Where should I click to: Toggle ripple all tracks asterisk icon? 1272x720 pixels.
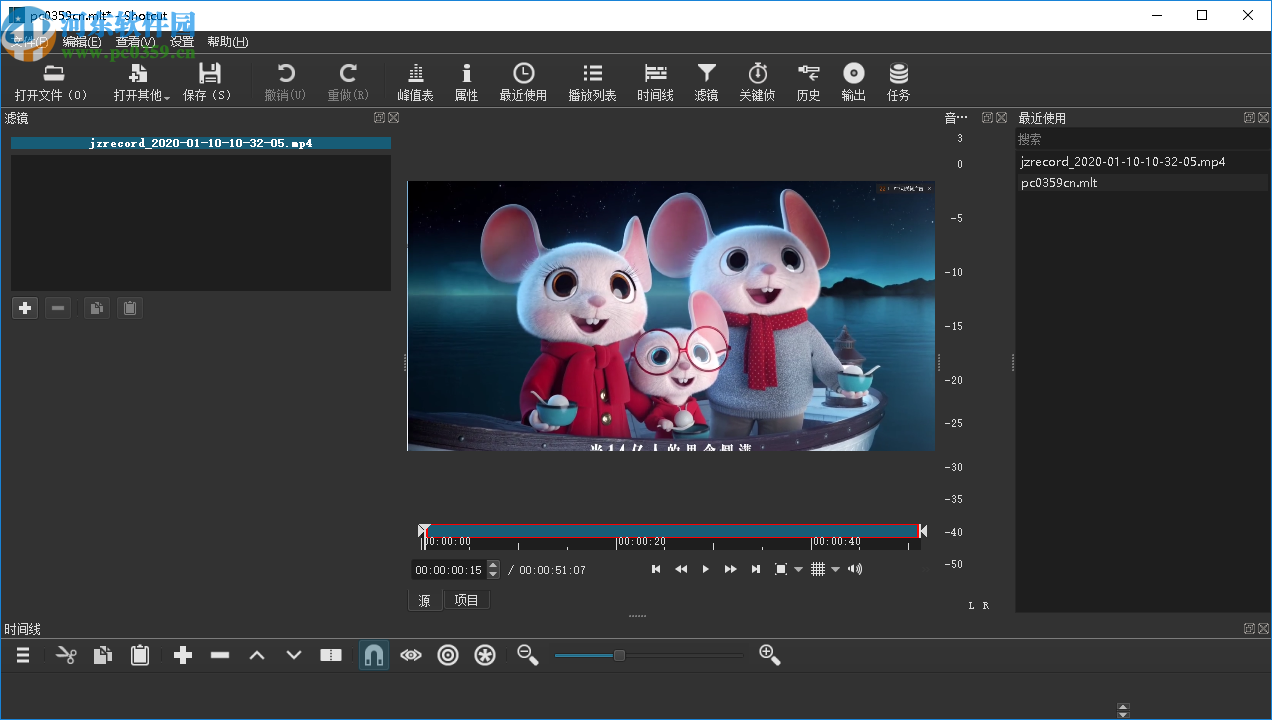click(485, 655)
